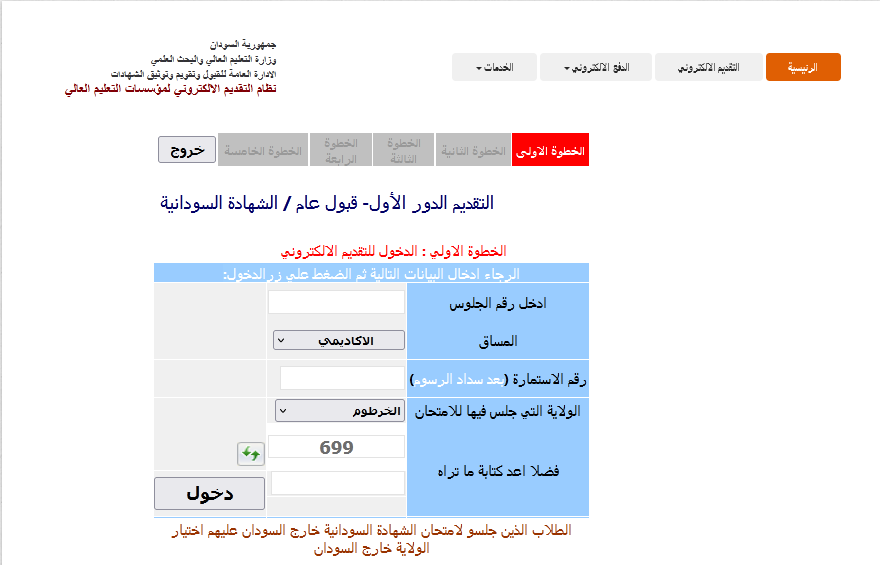This screenshot has height=565, width=880.
Task: Click the red الخطوة الاولي heading text
Action: pyautogui.click(x=393, y=251)
